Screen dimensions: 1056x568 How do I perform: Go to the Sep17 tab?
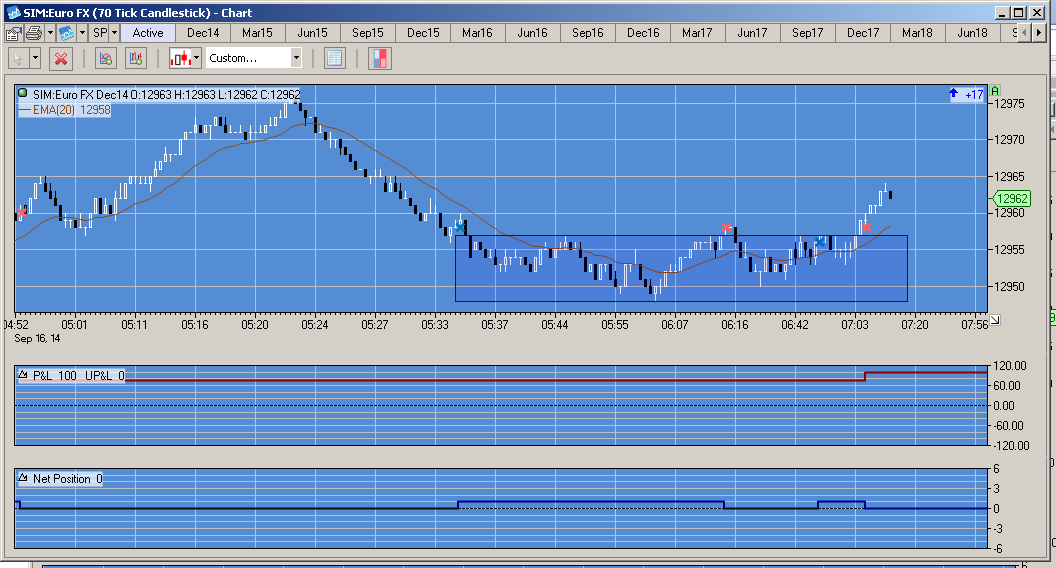(807, 33)
